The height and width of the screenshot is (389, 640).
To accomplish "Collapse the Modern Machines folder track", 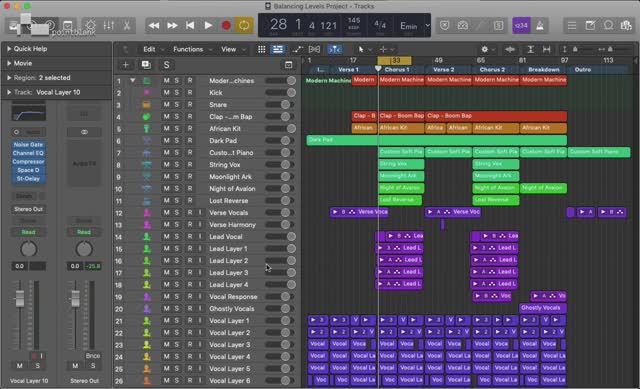I will (x=133, y=80).
